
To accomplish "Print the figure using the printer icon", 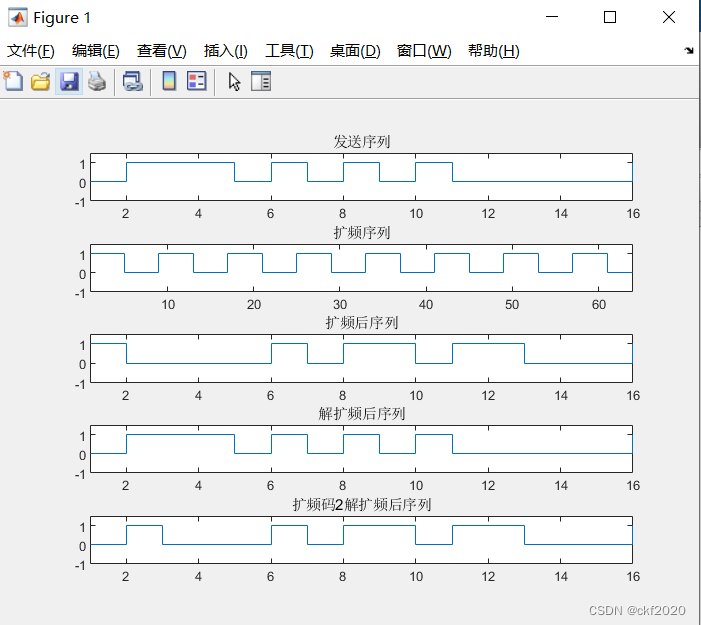I will [x=97, y=81].
